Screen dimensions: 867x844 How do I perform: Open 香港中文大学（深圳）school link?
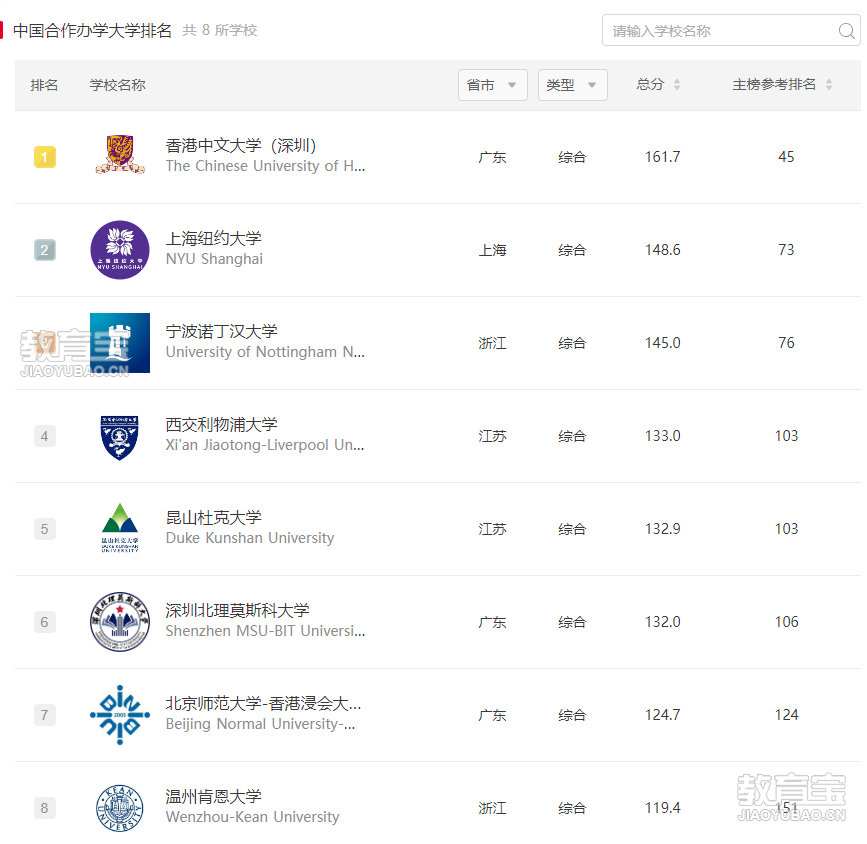(x=241, y=145)
